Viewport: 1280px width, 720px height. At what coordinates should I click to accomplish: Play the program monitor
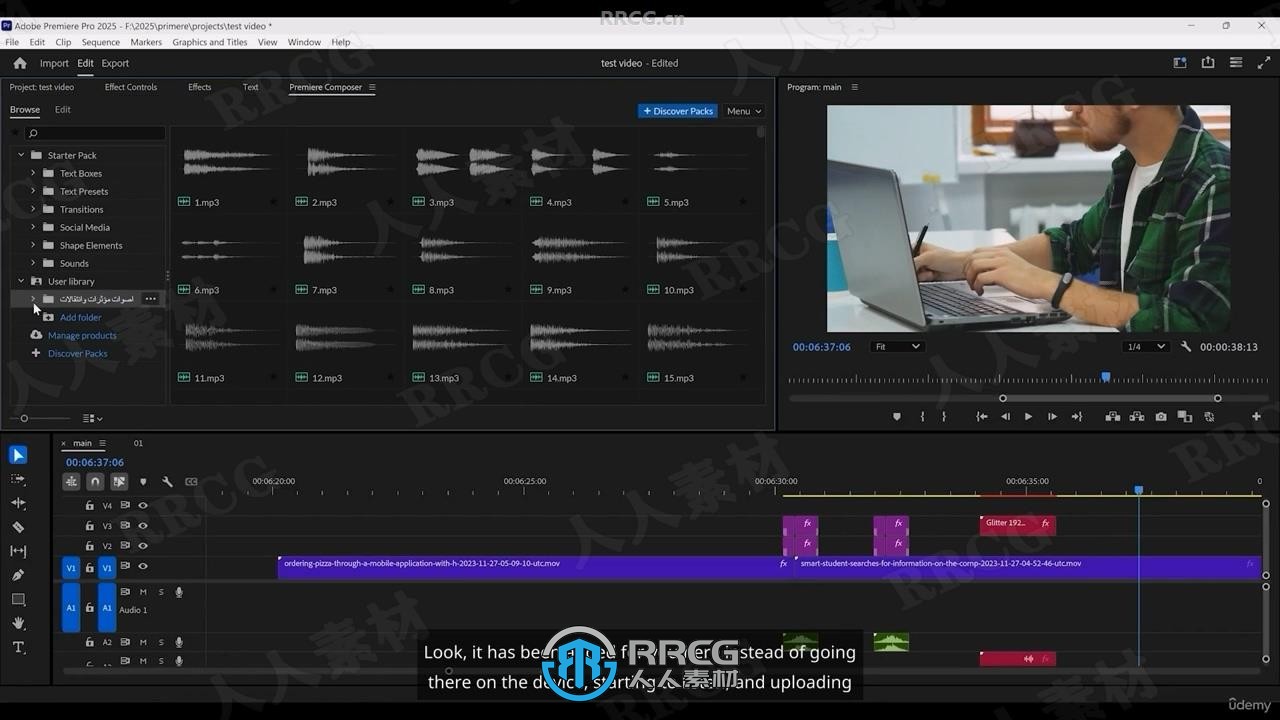tap(1028, 417)
